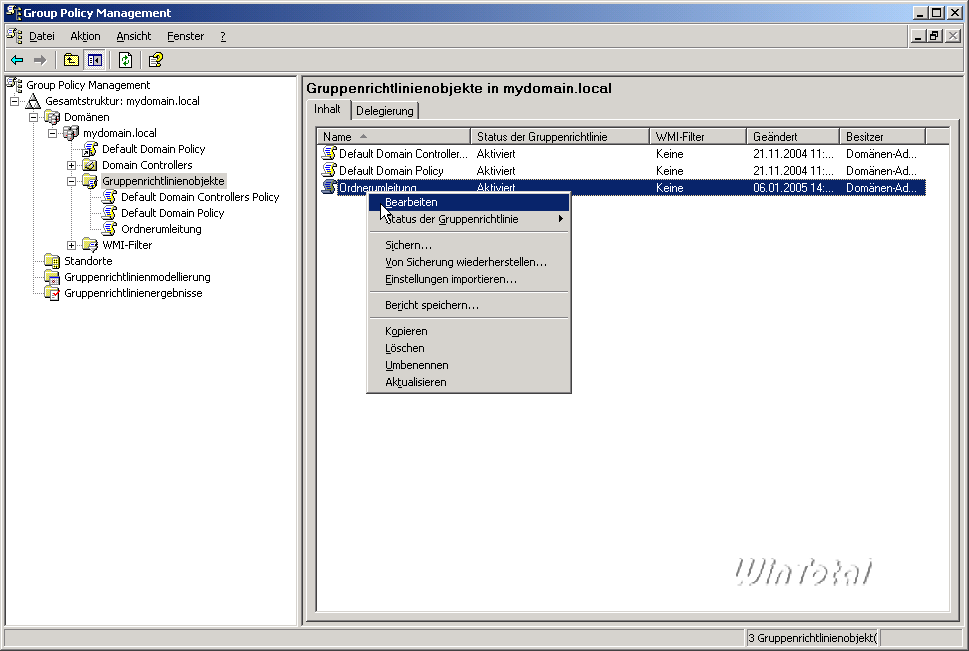Click the Gruppenrichtlinienergebnisse icon in tree
Viewport: 969px width, 651px height.
[x=52, y=293]
